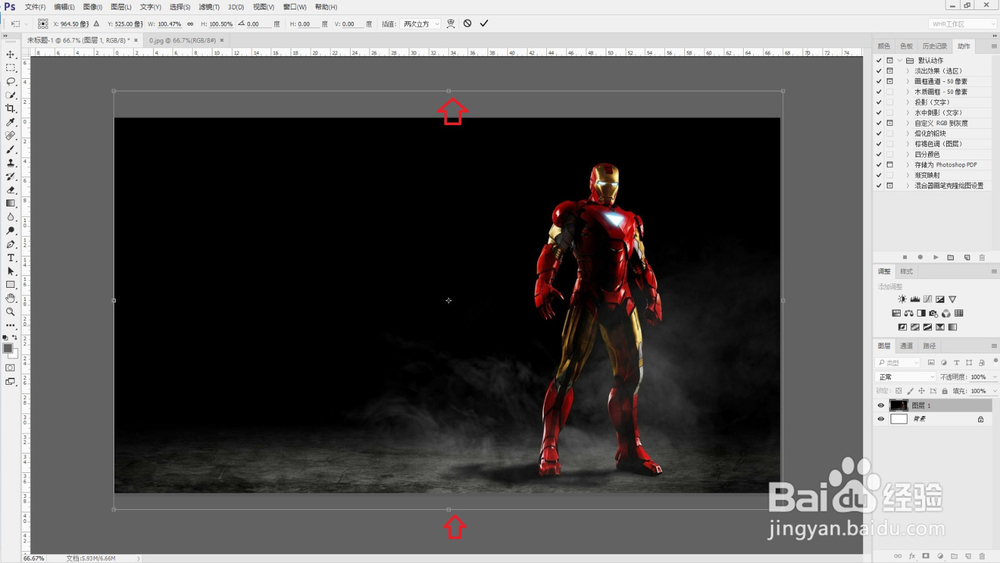Select the Move tool
1000x563 pixels.
[10, 54]
